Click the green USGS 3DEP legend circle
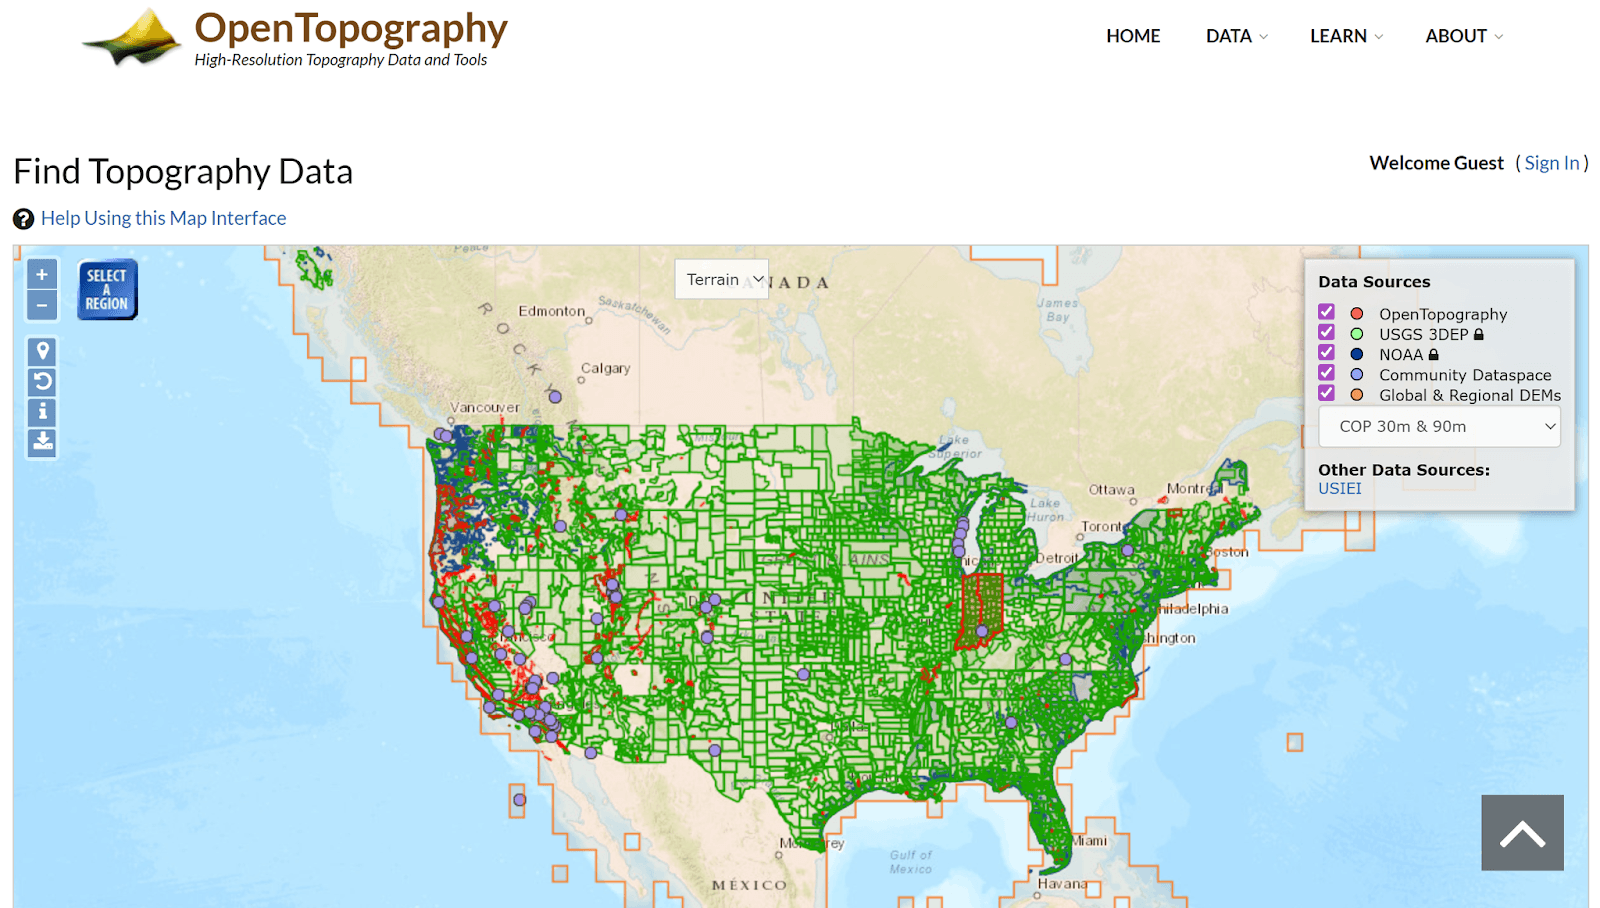This screenshot has height=908, width=1600. 1357,334
